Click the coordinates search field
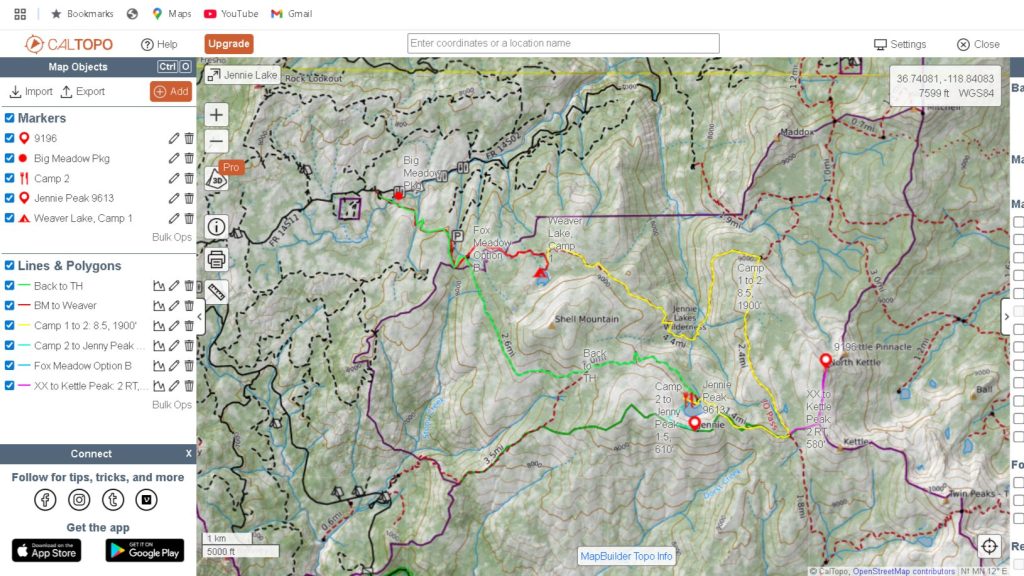The height and width of the screenshot is (576, 1024). coord(563,44)
